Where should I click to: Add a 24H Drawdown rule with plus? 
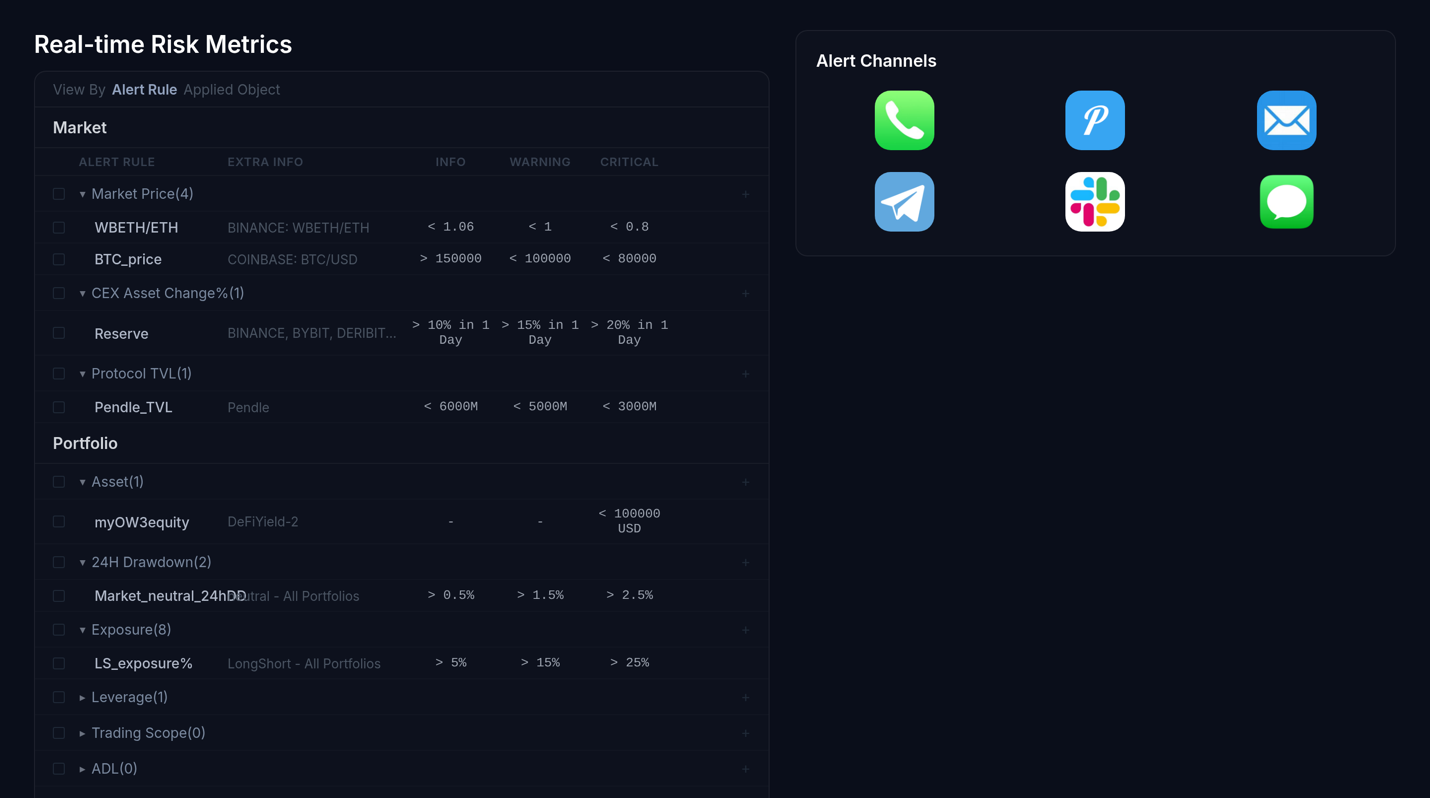[745, 562]
